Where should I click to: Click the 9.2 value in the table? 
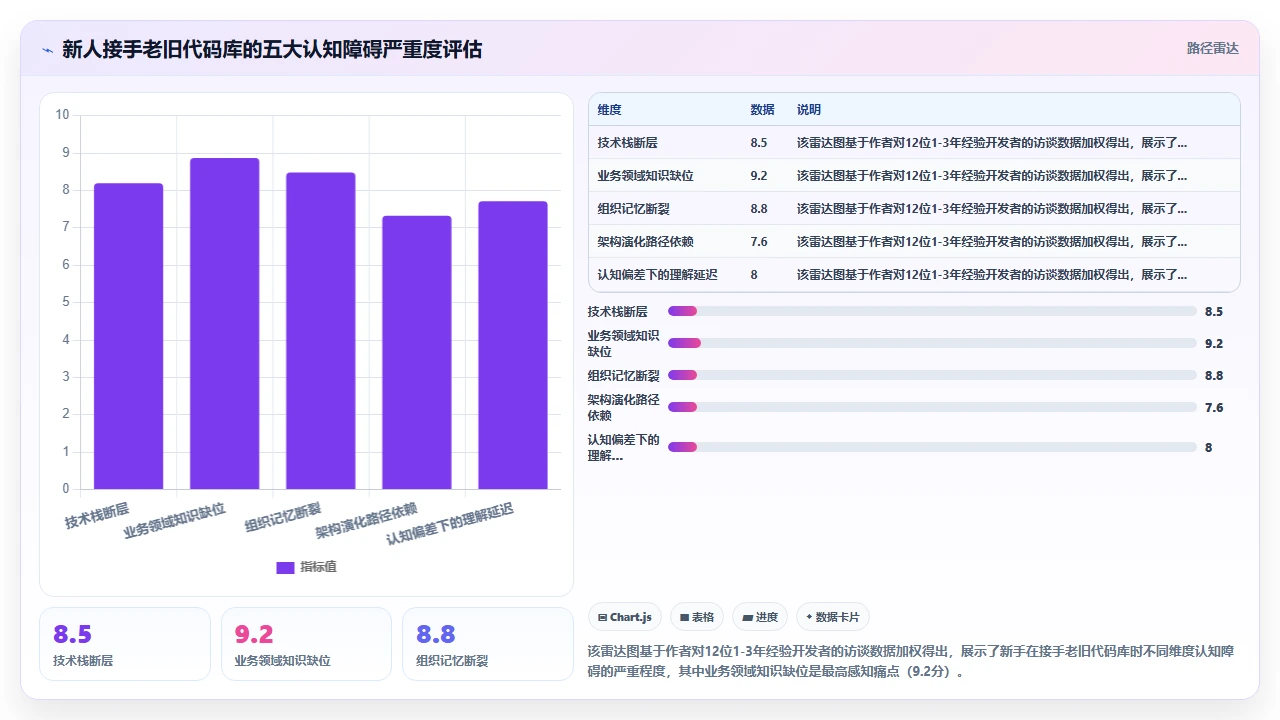point(759,176)
